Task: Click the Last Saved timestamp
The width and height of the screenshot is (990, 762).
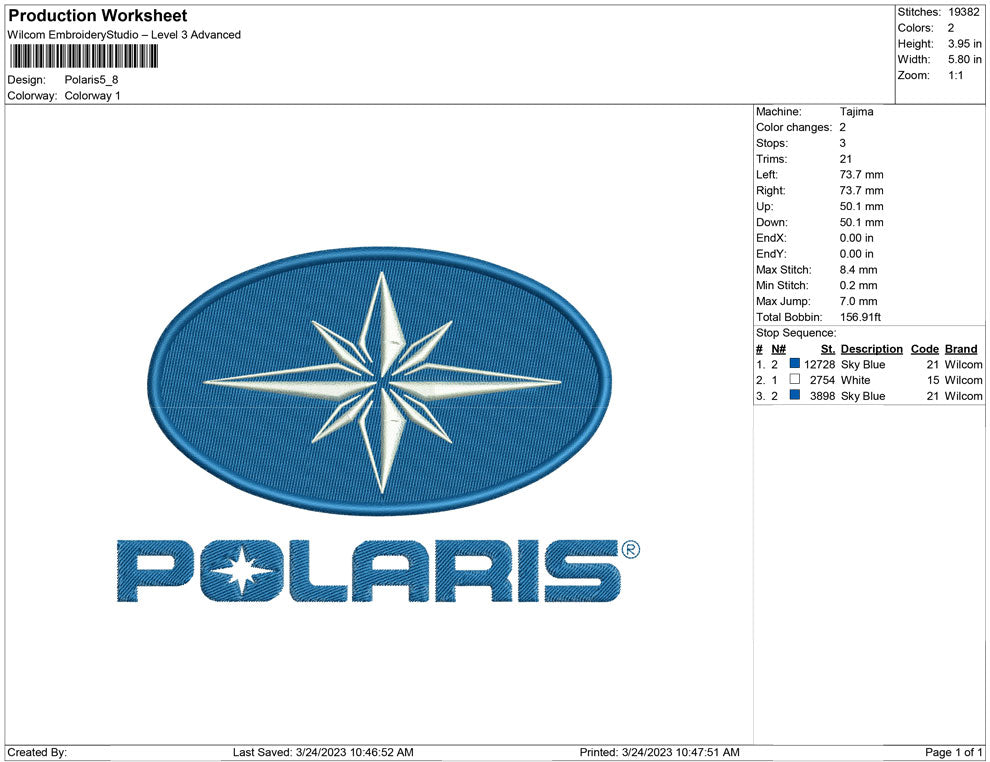Action: click(x=323, y=752)
